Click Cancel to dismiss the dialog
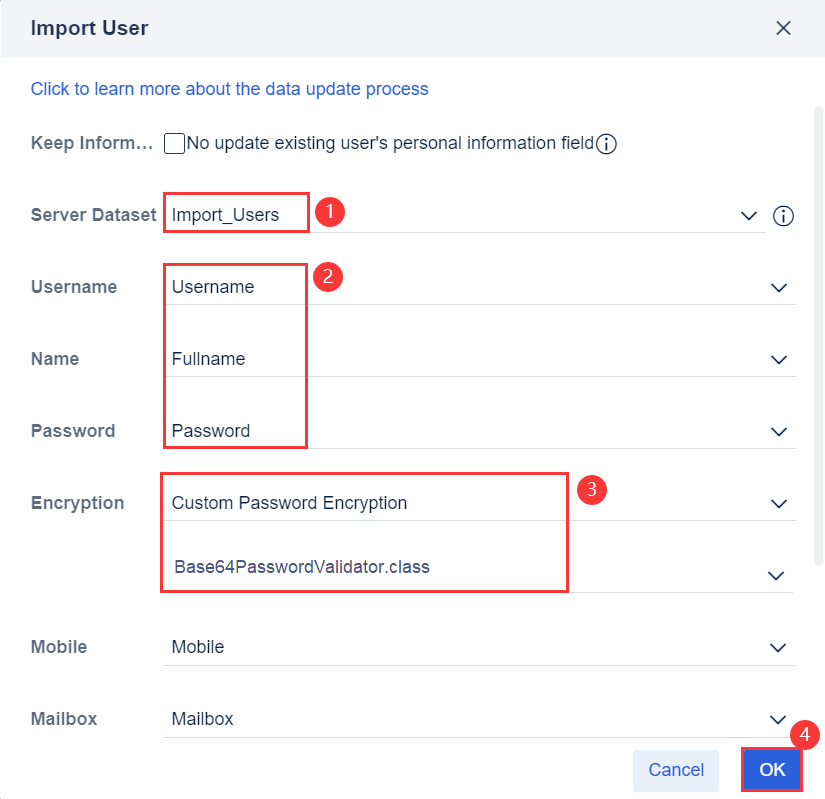 [x=675, y=770]
